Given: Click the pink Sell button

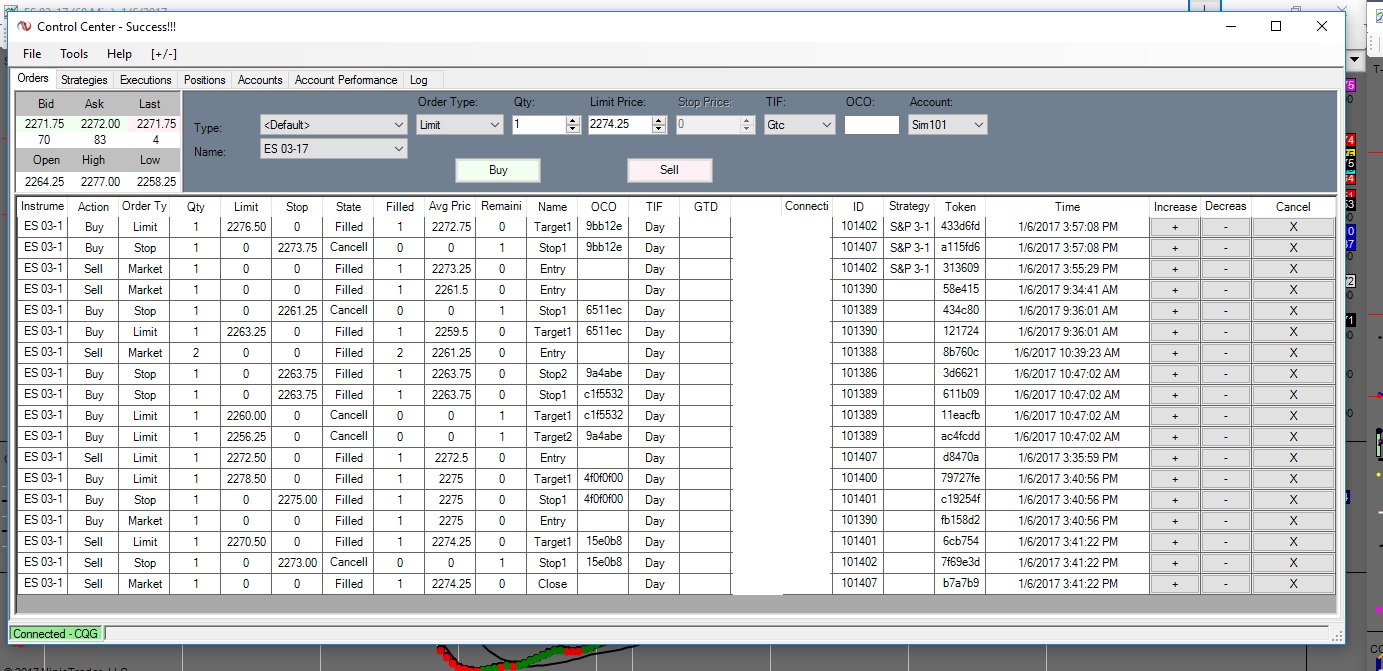Looking at the screenshot, I should coord(670,170).
